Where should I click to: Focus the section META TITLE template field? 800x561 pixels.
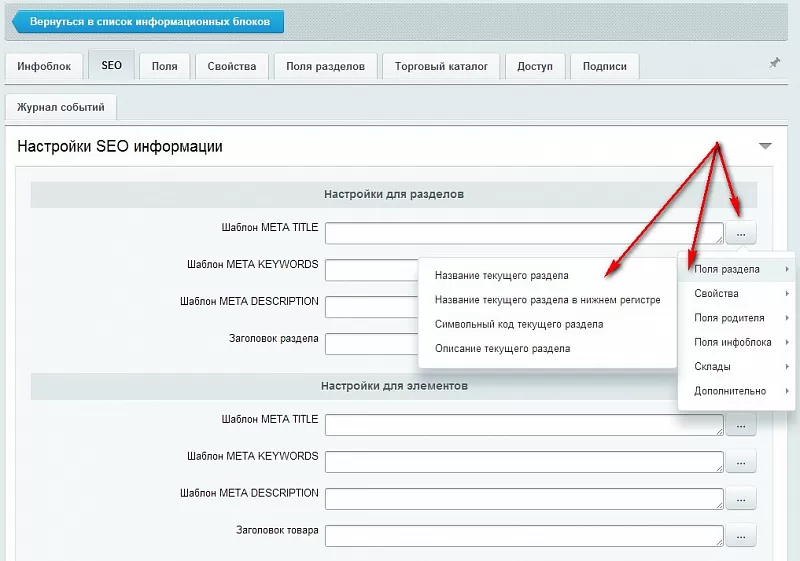(x=523, y=233)
